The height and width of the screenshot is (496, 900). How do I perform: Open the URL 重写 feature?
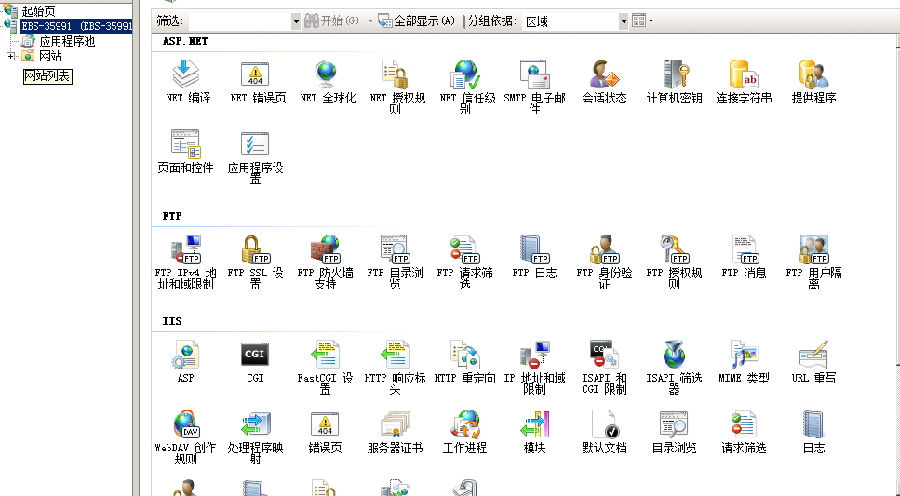pos(813,355)
